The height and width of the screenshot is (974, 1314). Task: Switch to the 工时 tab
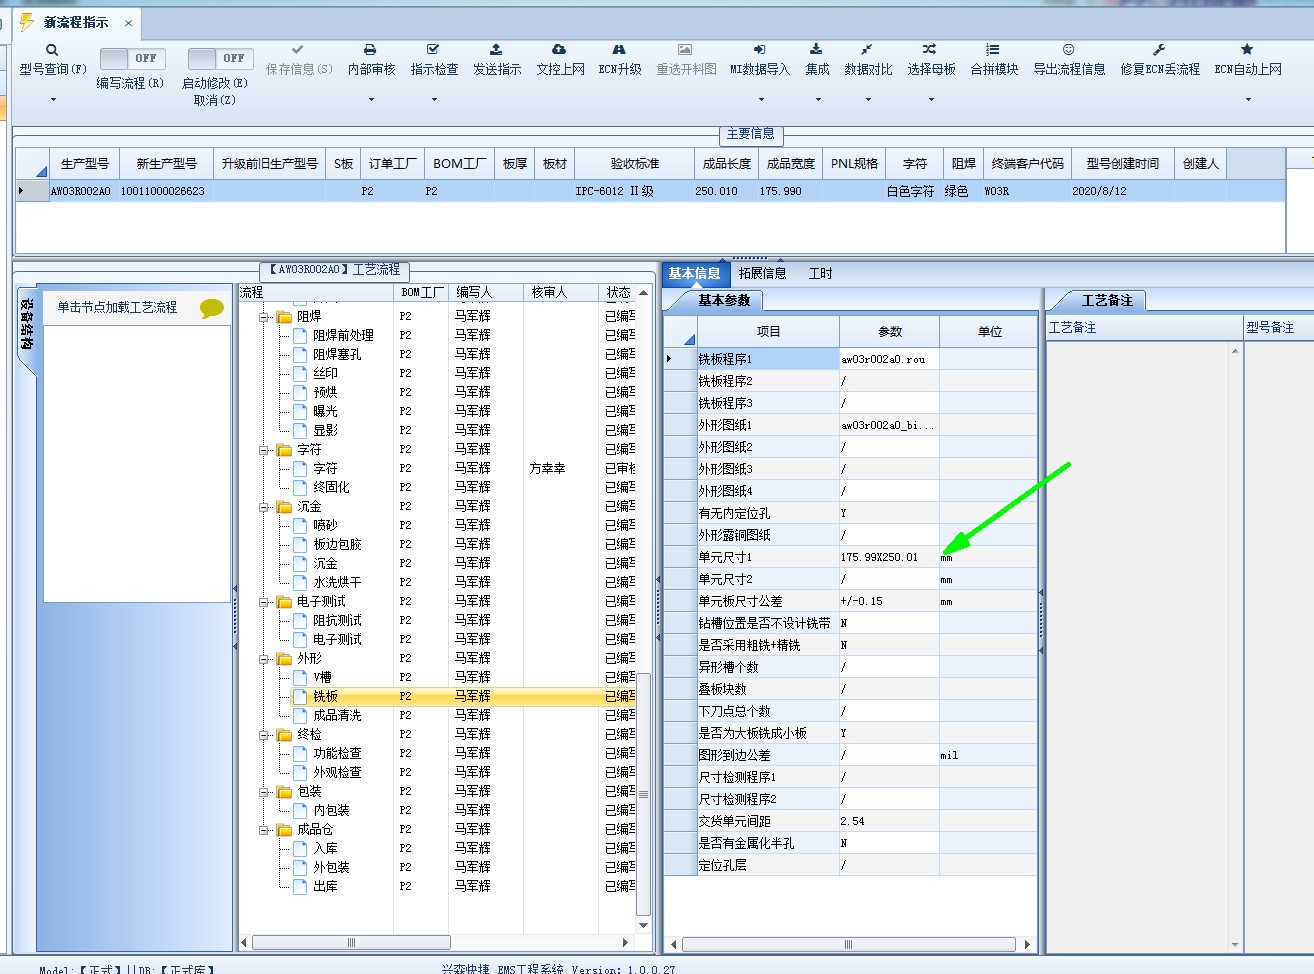click(820, 273)
